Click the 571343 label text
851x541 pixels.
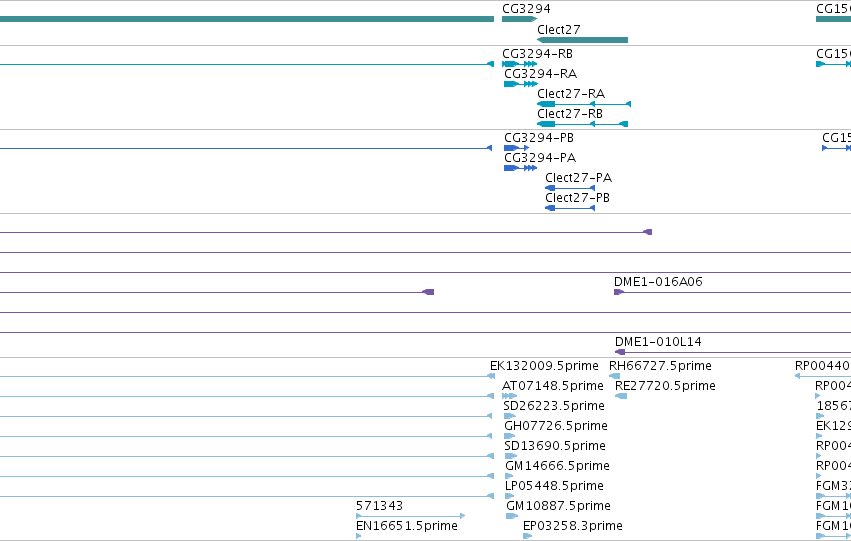point(379,506)
